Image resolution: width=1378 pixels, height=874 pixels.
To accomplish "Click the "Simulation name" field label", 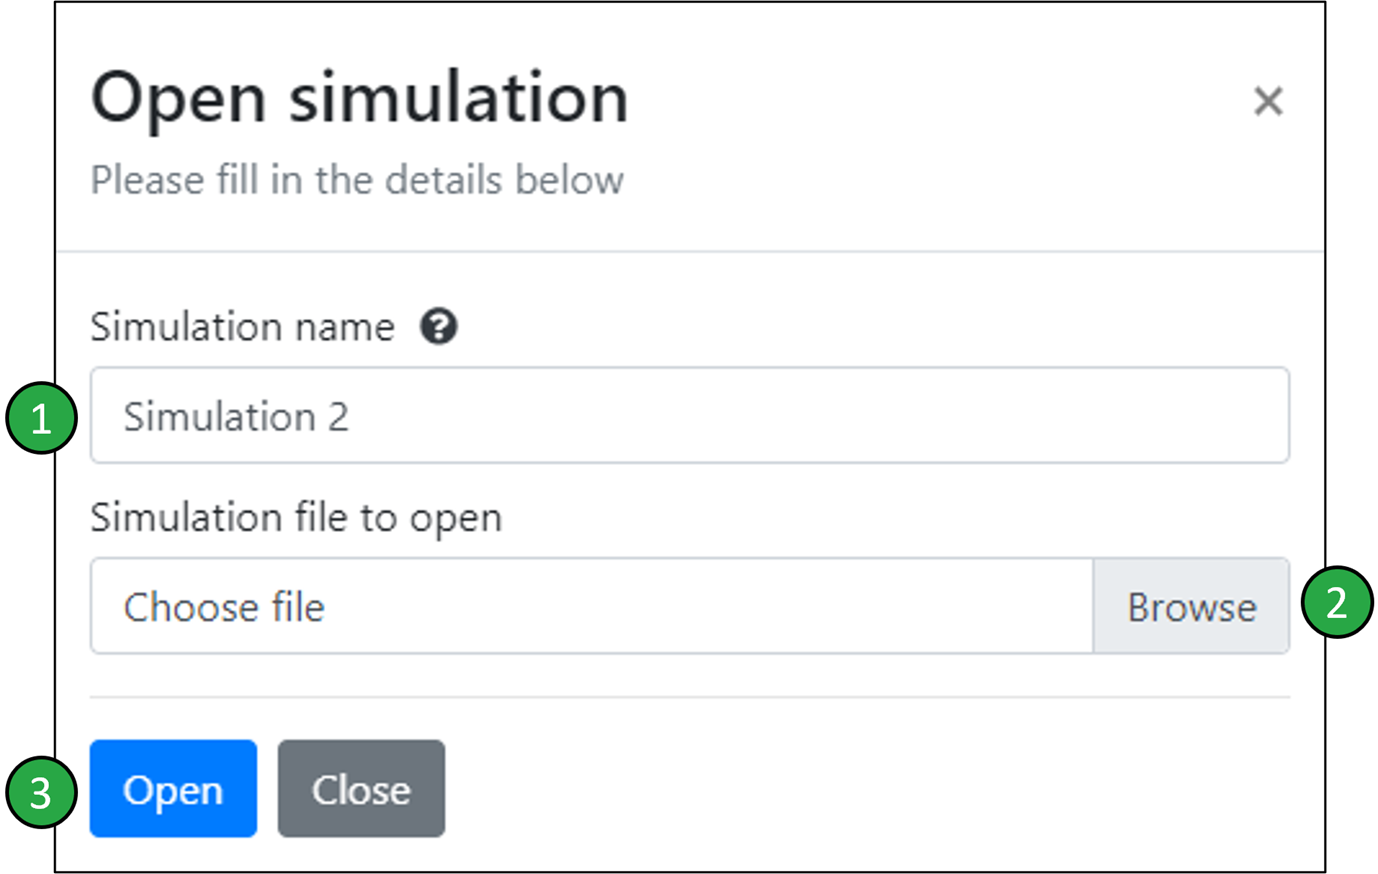I will click(x=242, y=327).
